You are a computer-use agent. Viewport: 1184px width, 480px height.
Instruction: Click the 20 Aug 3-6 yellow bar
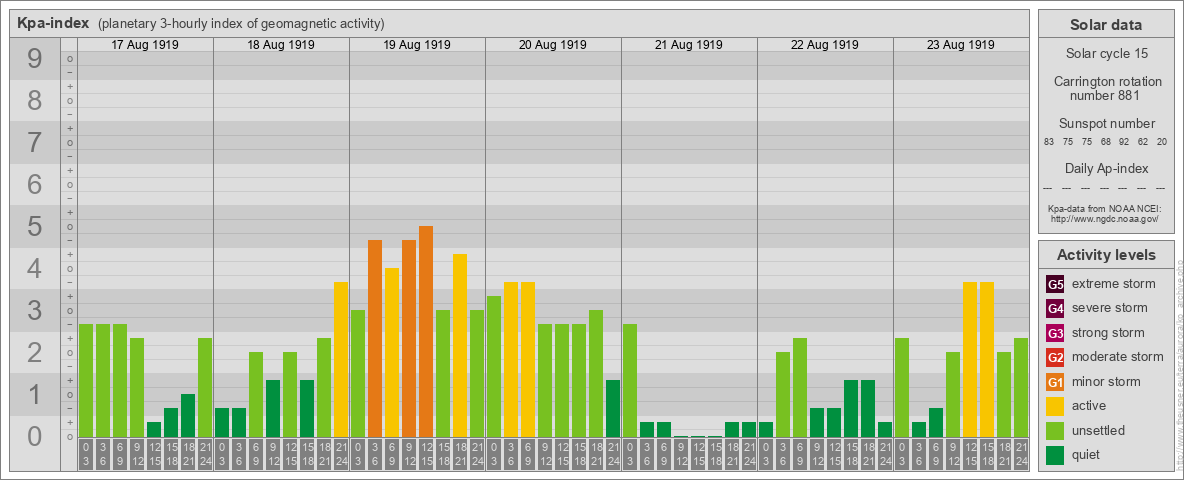tap(510, 359)
